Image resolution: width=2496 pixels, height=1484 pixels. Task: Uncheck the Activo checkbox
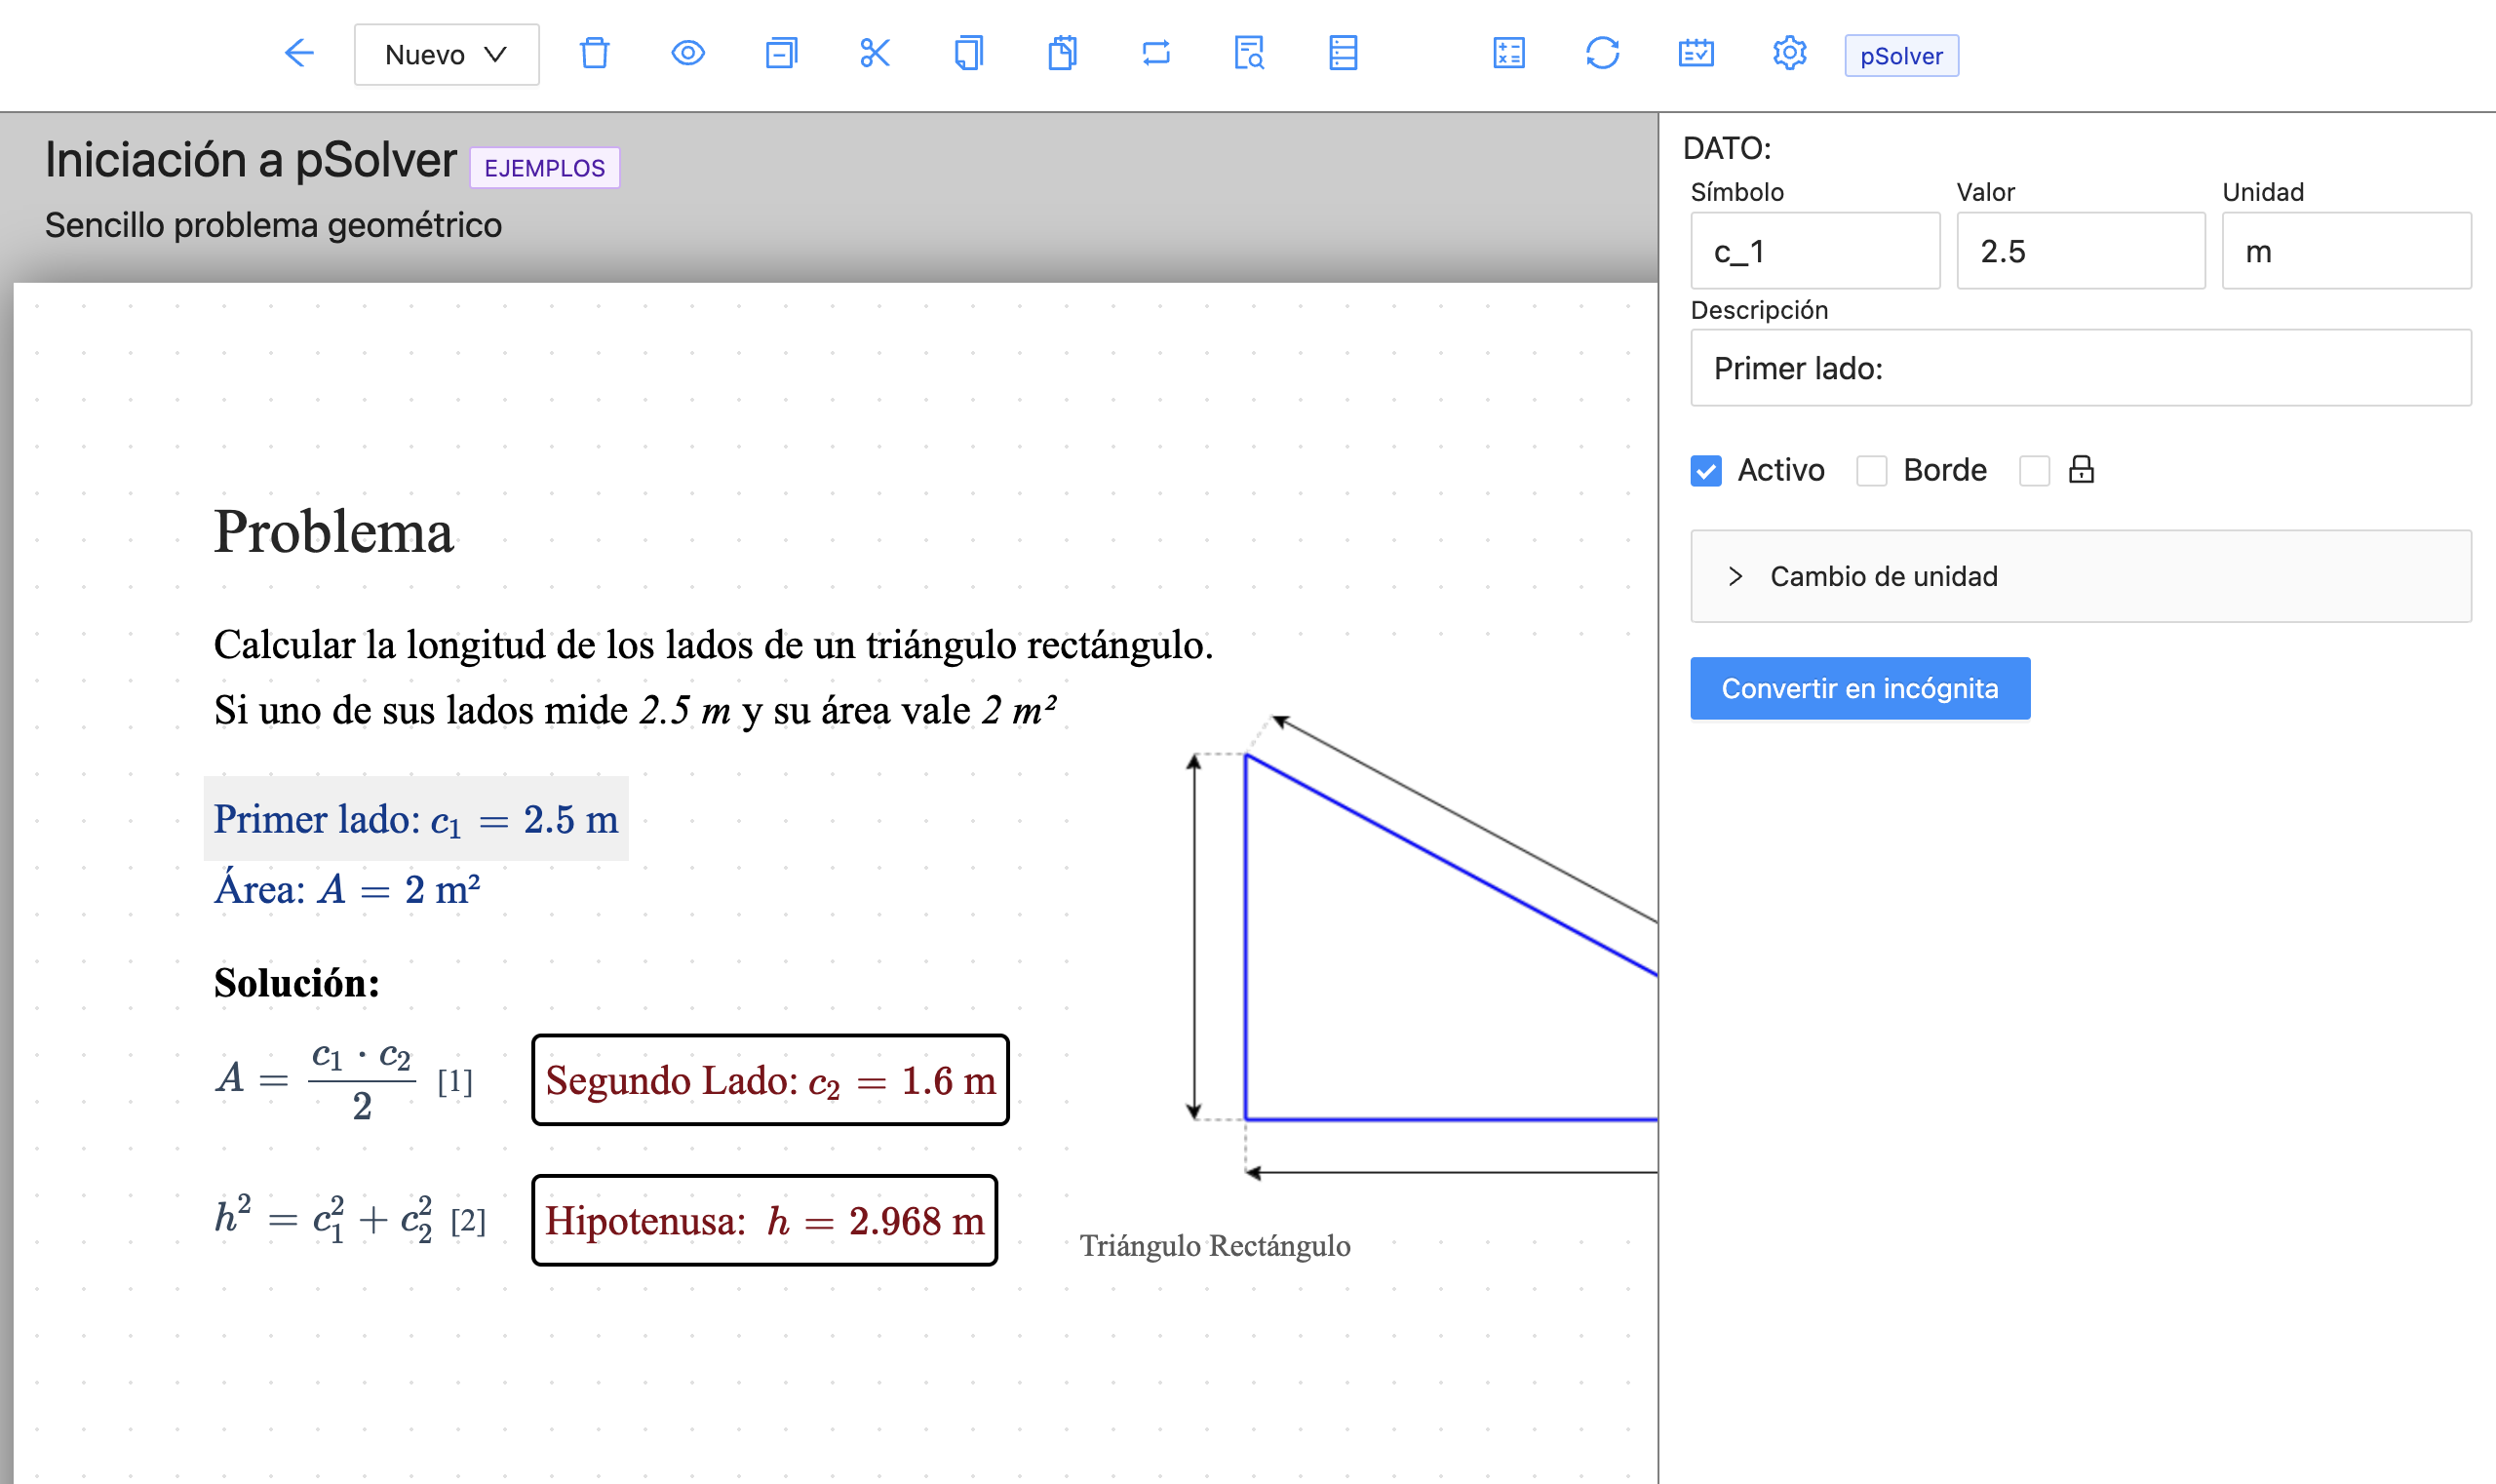(x=1706, y=470)
